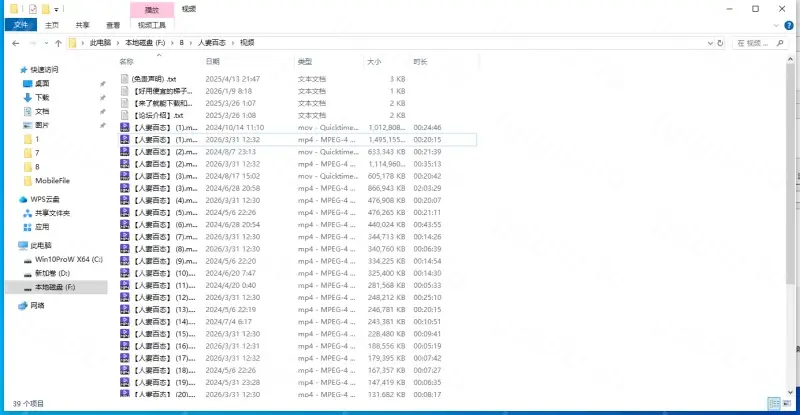
Task: Go up one folder level arrow
Action: [57, 43]
